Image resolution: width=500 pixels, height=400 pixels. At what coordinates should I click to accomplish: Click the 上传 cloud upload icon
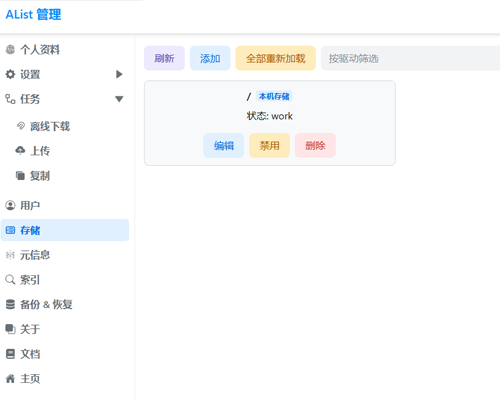click(x=20, y=151)
